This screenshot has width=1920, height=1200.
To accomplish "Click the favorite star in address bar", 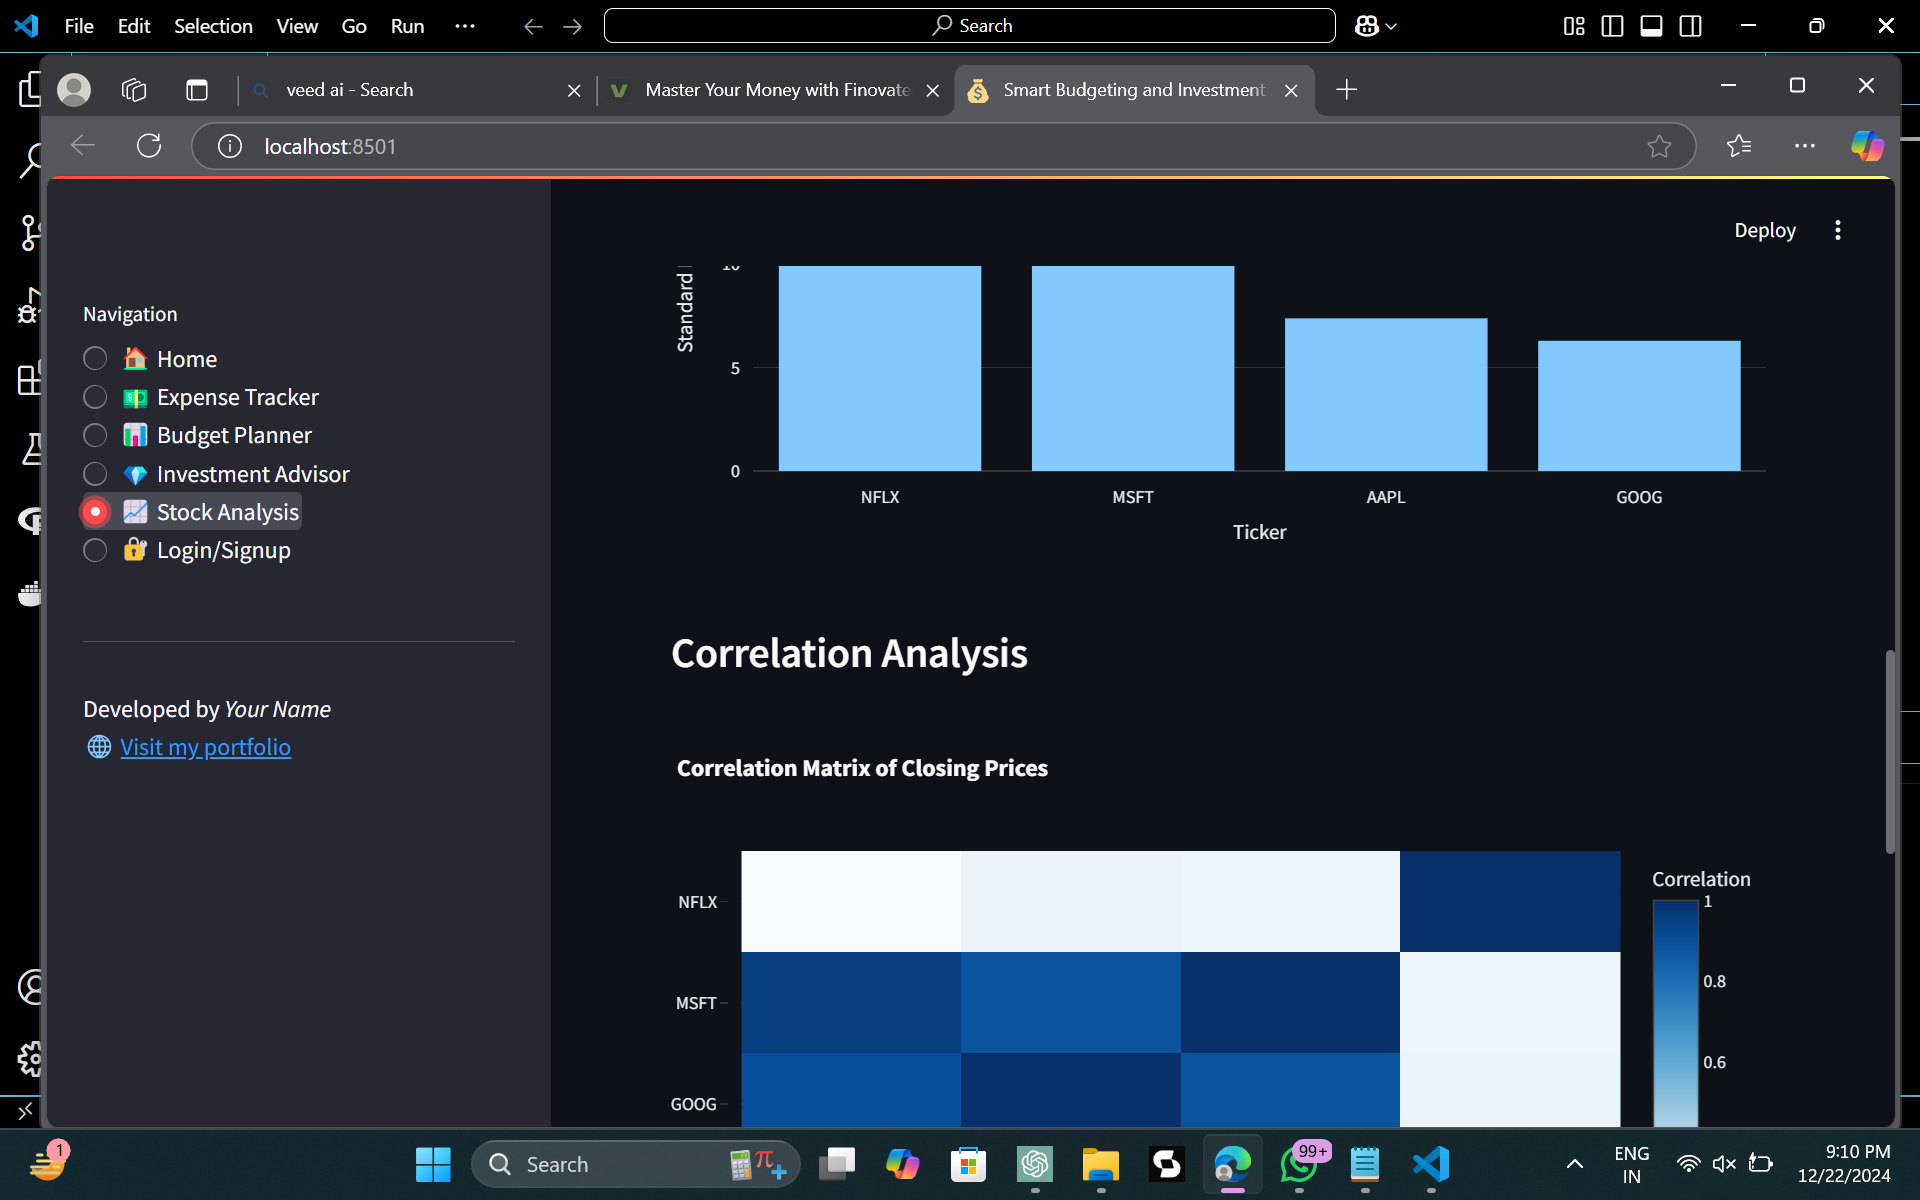I will (x=1659, y=146).
